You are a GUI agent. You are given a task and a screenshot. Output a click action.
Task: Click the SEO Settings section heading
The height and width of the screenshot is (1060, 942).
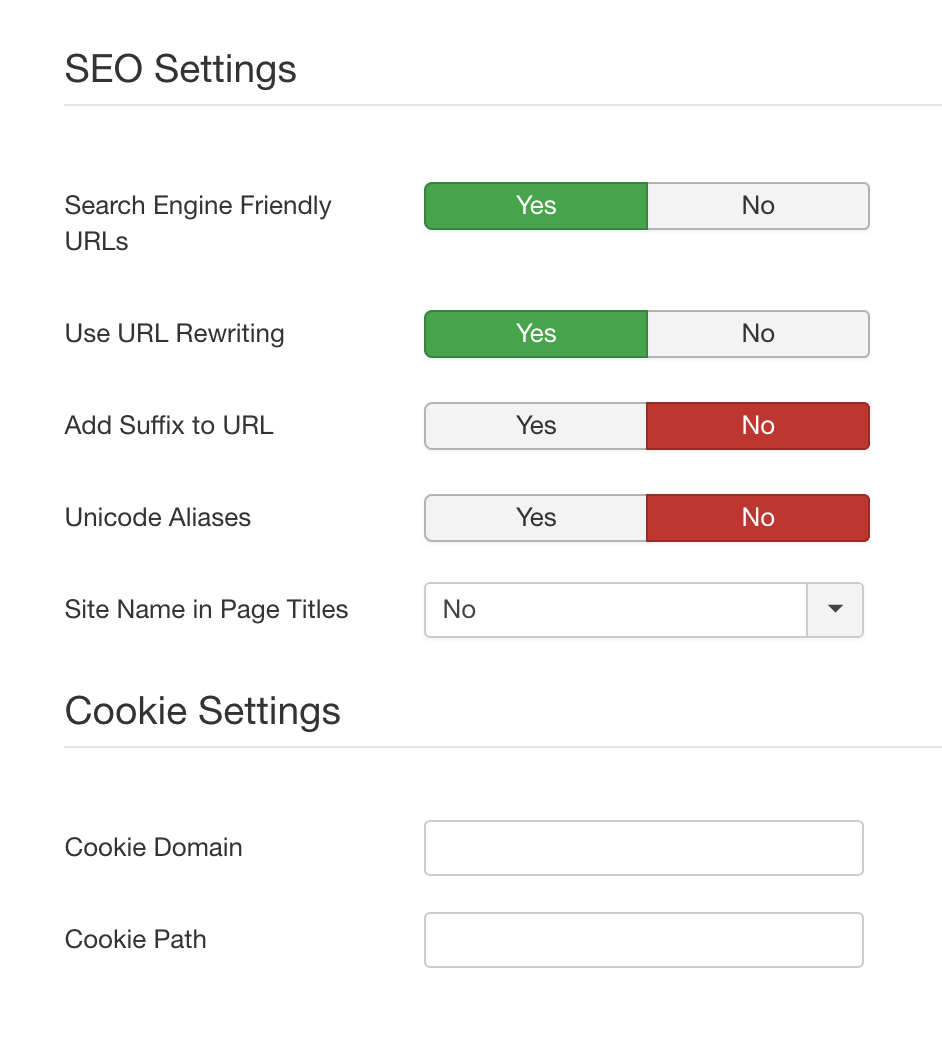[x=181, y=70]
